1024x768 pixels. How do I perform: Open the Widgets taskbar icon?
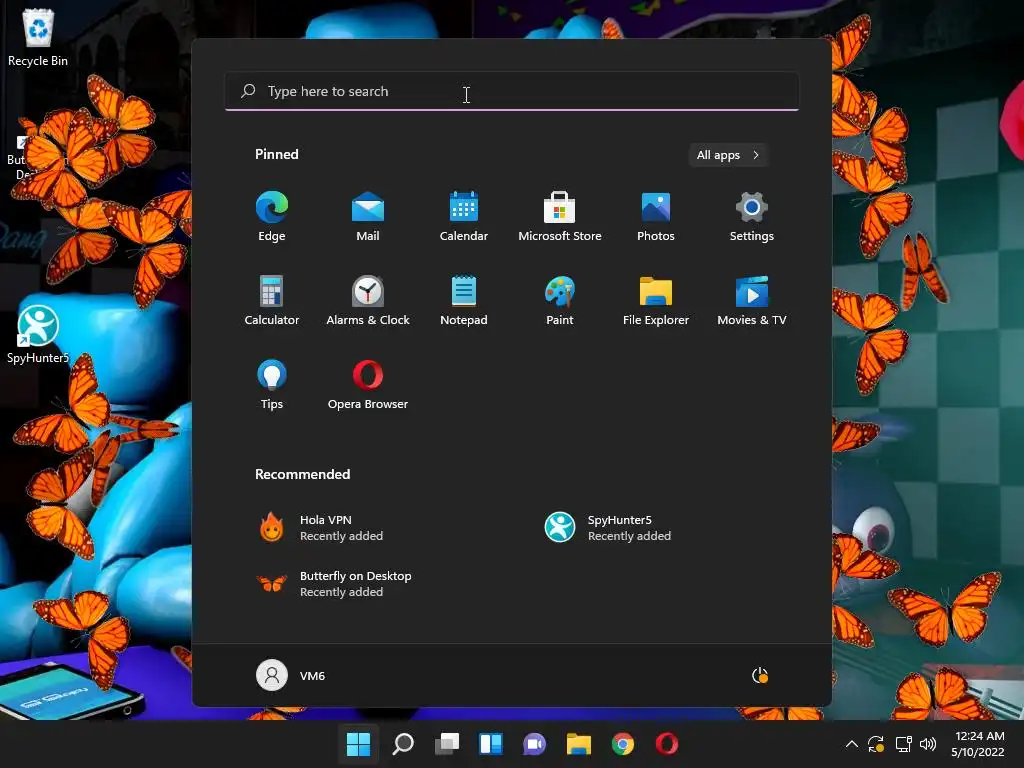[490, 744]
